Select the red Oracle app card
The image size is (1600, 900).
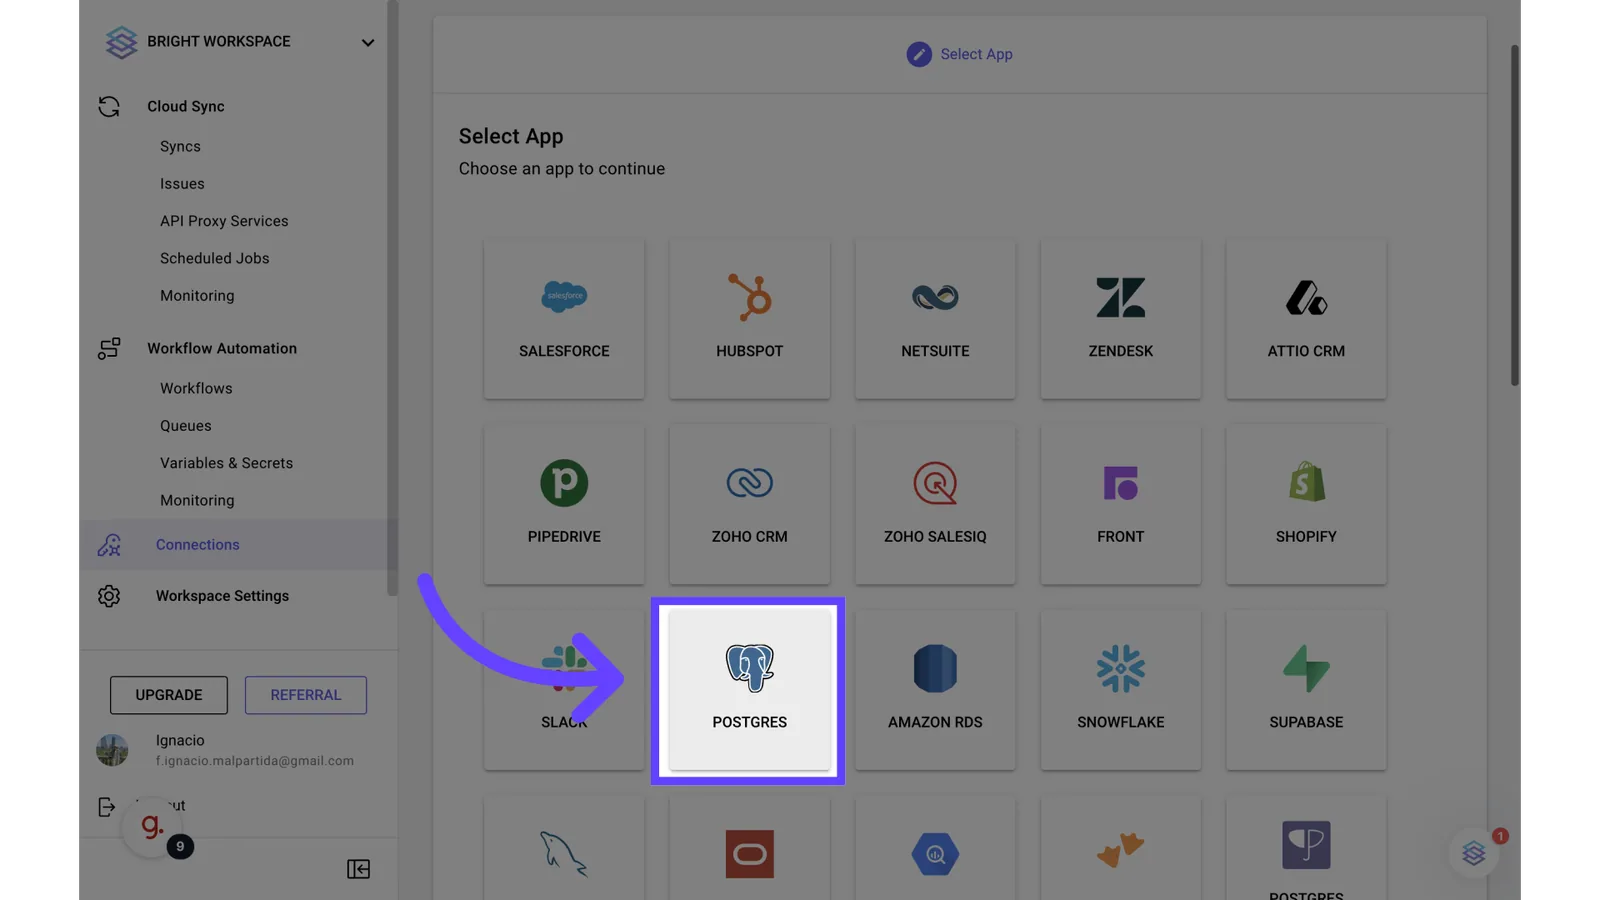pyautogui.click(x=749, y=848)
